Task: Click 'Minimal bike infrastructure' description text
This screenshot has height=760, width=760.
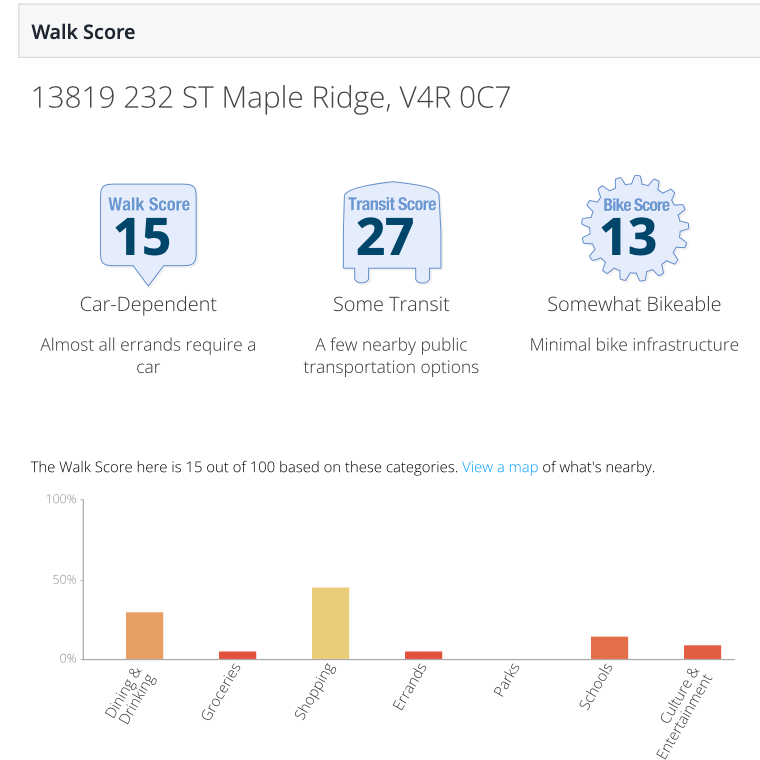Action: [634, 345]
